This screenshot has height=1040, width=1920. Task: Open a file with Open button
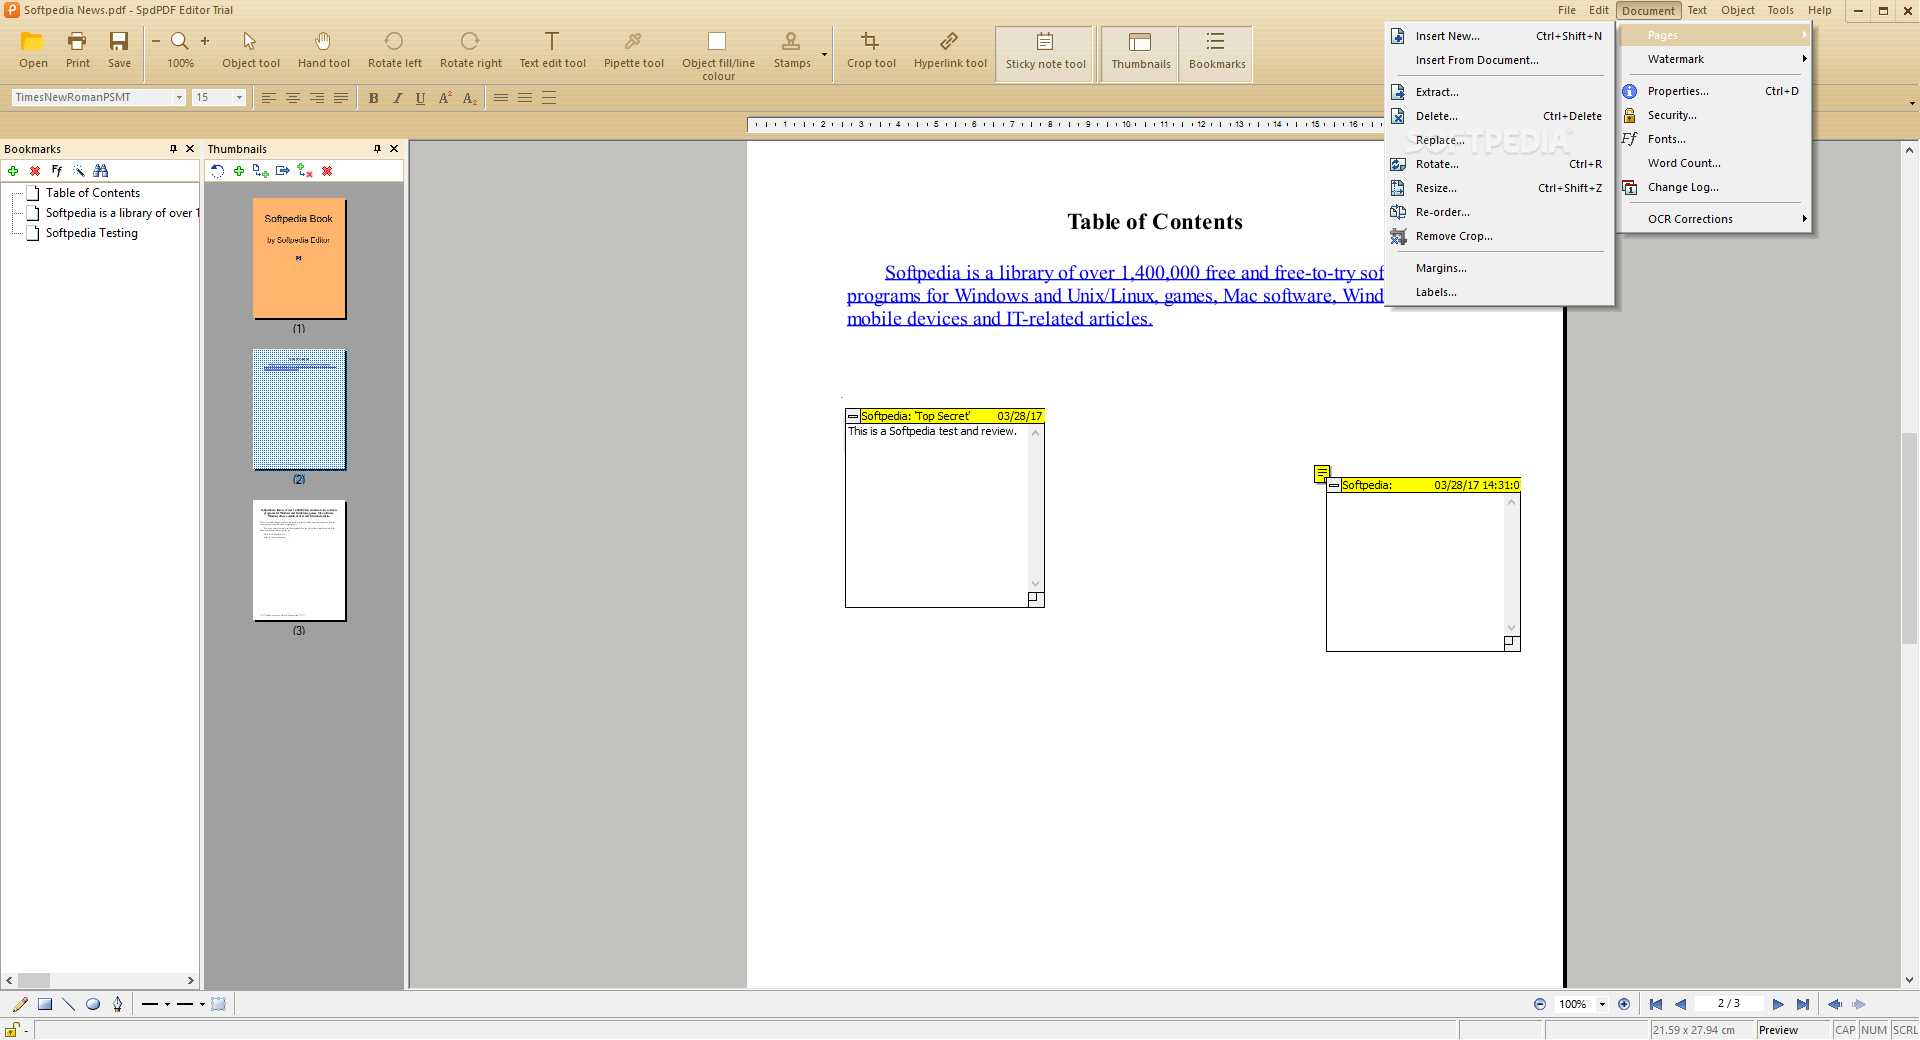point(33,51)
